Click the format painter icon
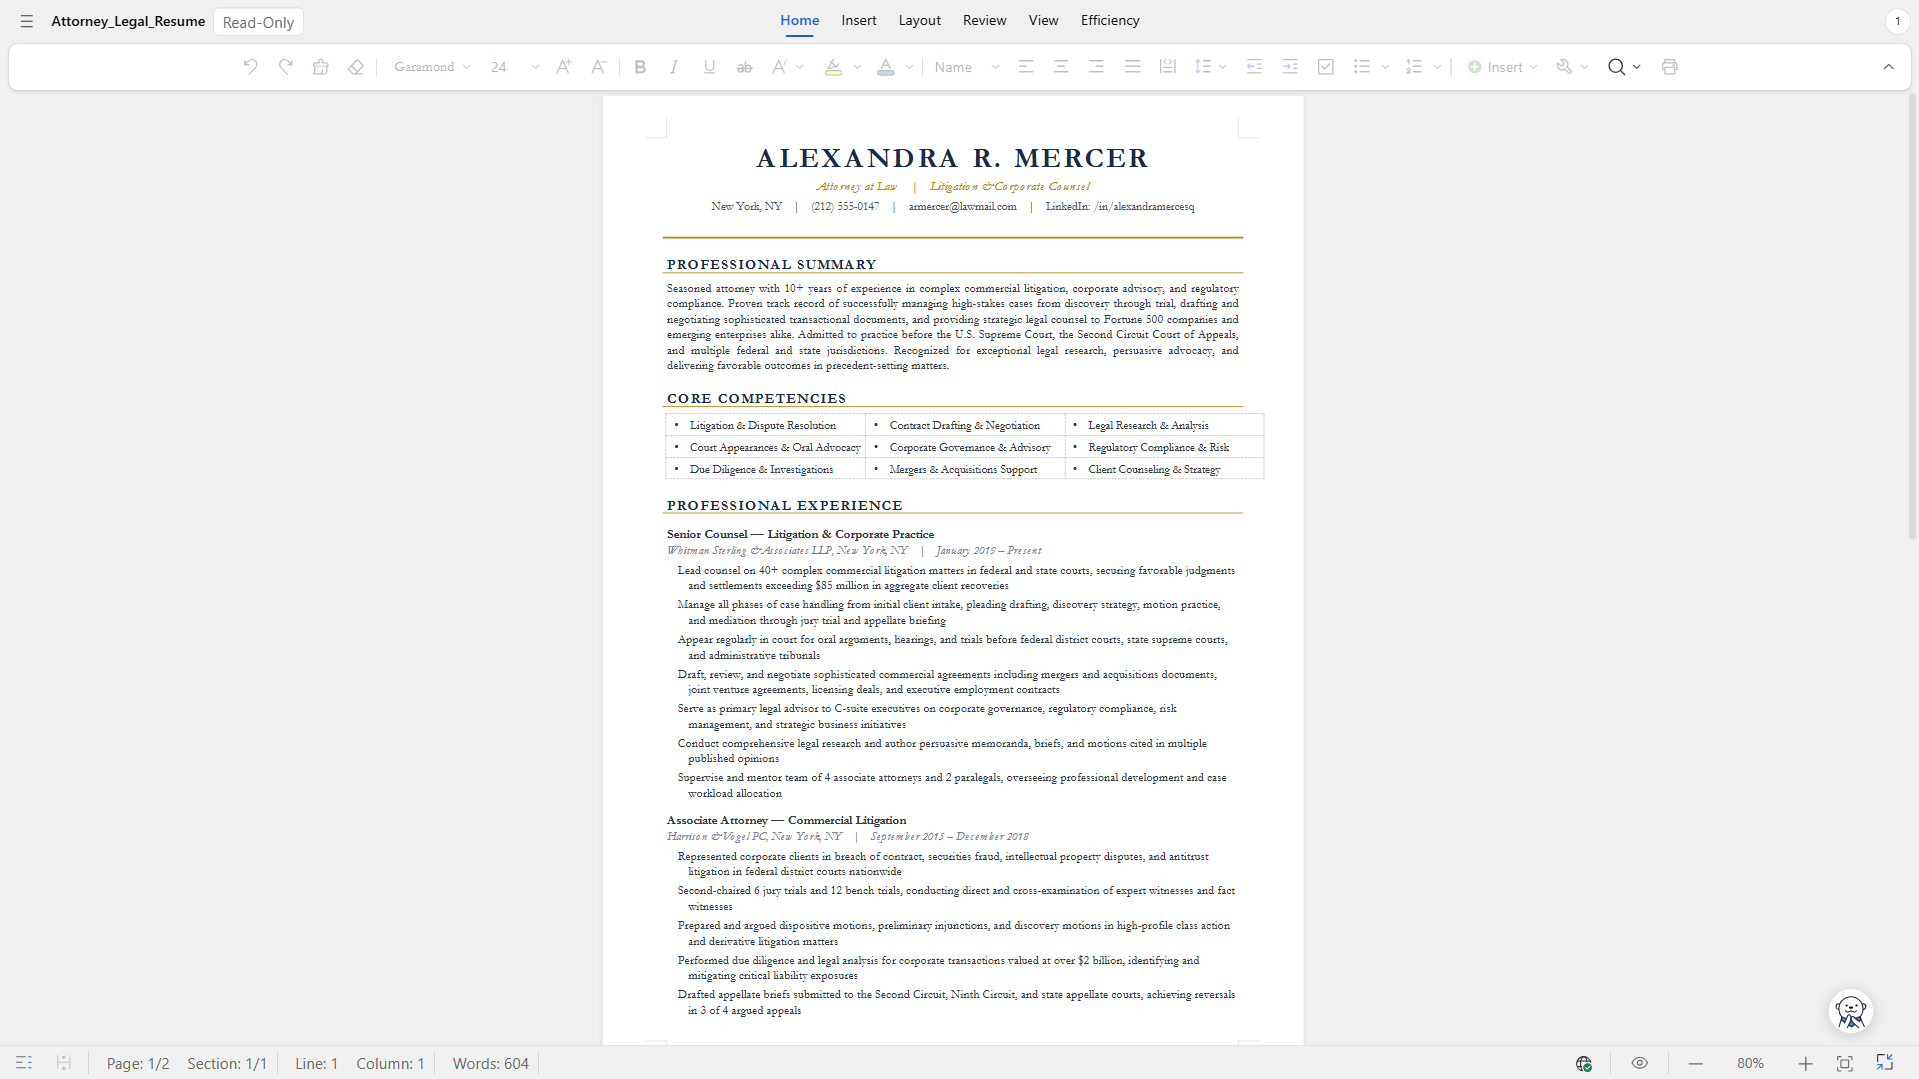Viewport: 1919px width, 1079px height. point(321,67)
